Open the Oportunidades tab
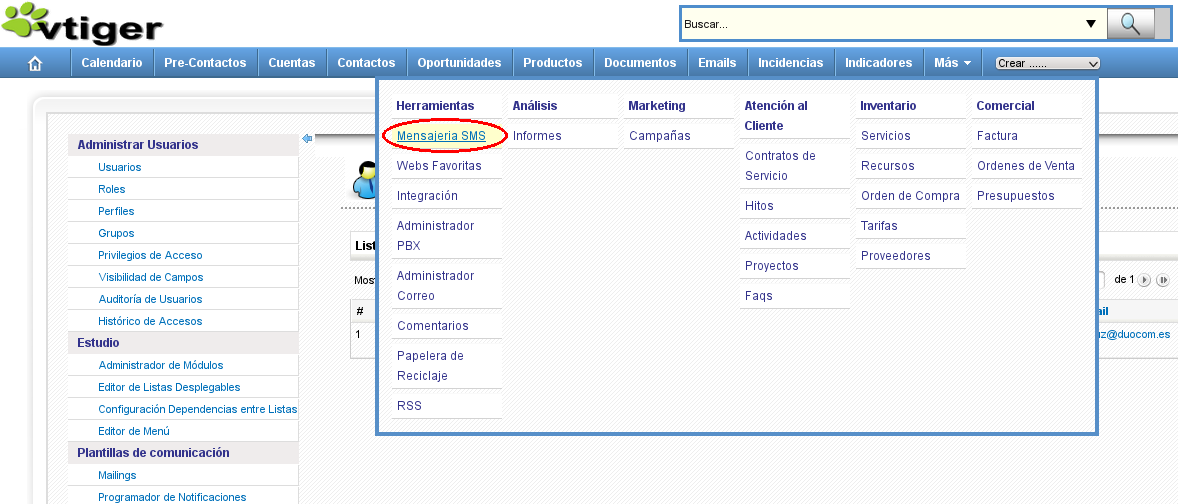This screenshot has width=1178, height=504. click(459, 63)
